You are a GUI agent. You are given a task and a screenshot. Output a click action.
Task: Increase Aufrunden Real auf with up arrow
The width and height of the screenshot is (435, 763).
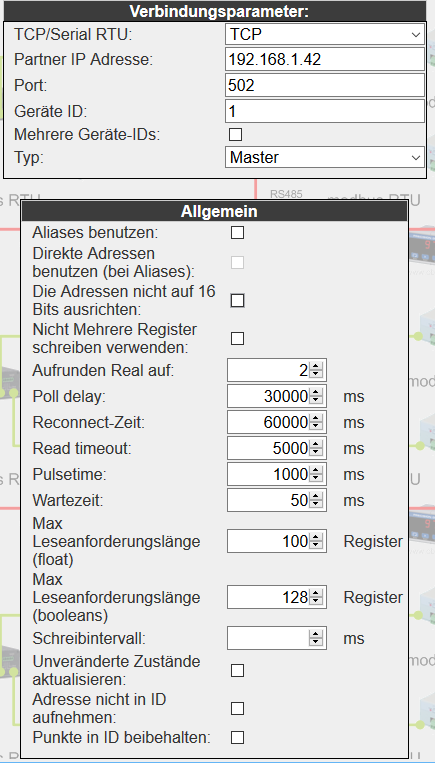[316, 367]
